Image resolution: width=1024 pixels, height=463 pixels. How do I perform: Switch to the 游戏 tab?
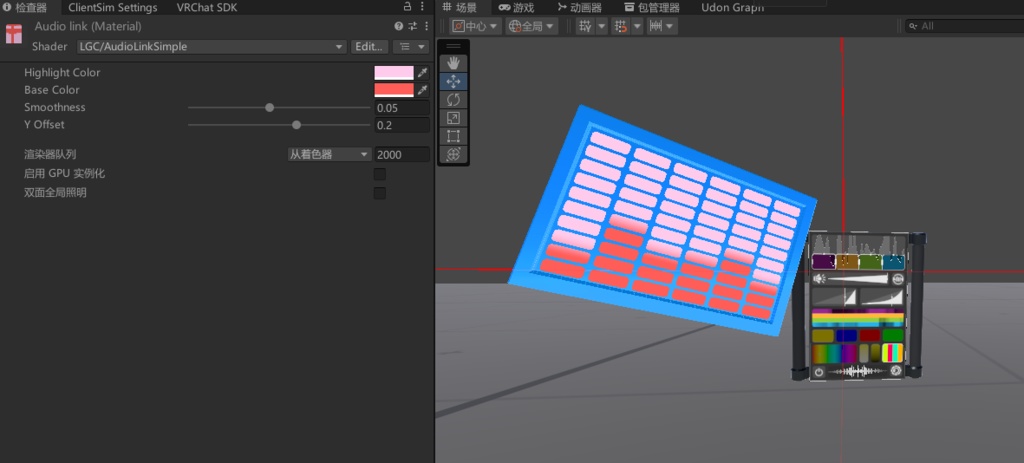click(517, 8)
